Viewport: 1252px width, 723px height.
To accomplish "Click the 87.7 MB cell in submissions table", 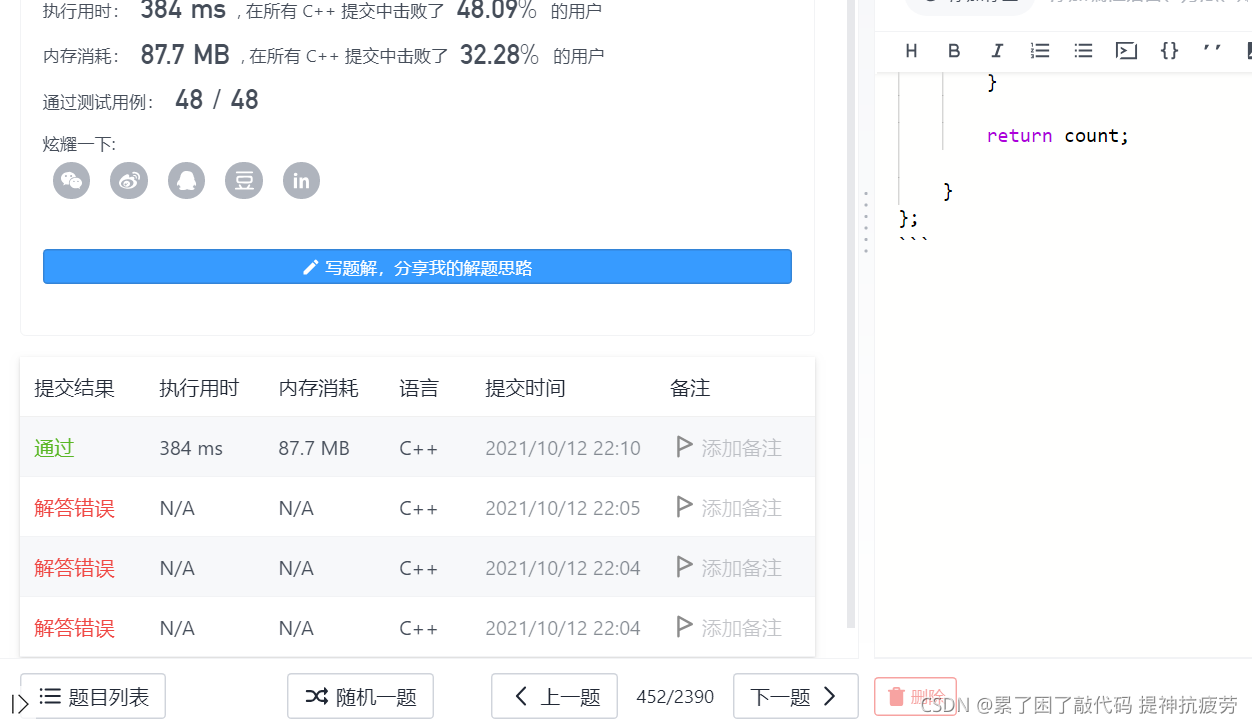I will (314, 448).
